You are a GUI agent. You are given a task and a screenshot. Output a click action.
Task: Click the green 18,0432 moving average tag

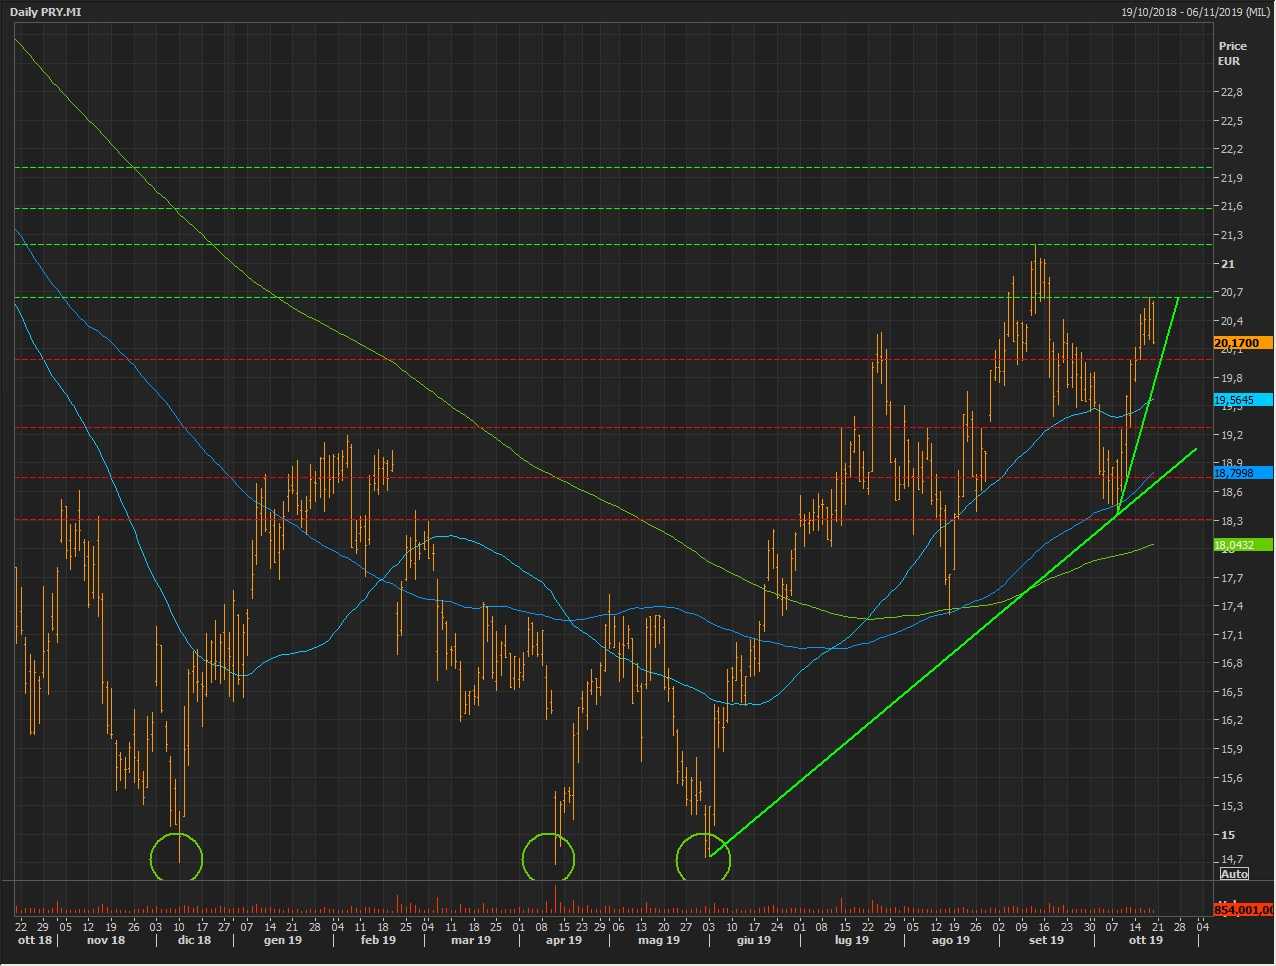coord(1242,545)
